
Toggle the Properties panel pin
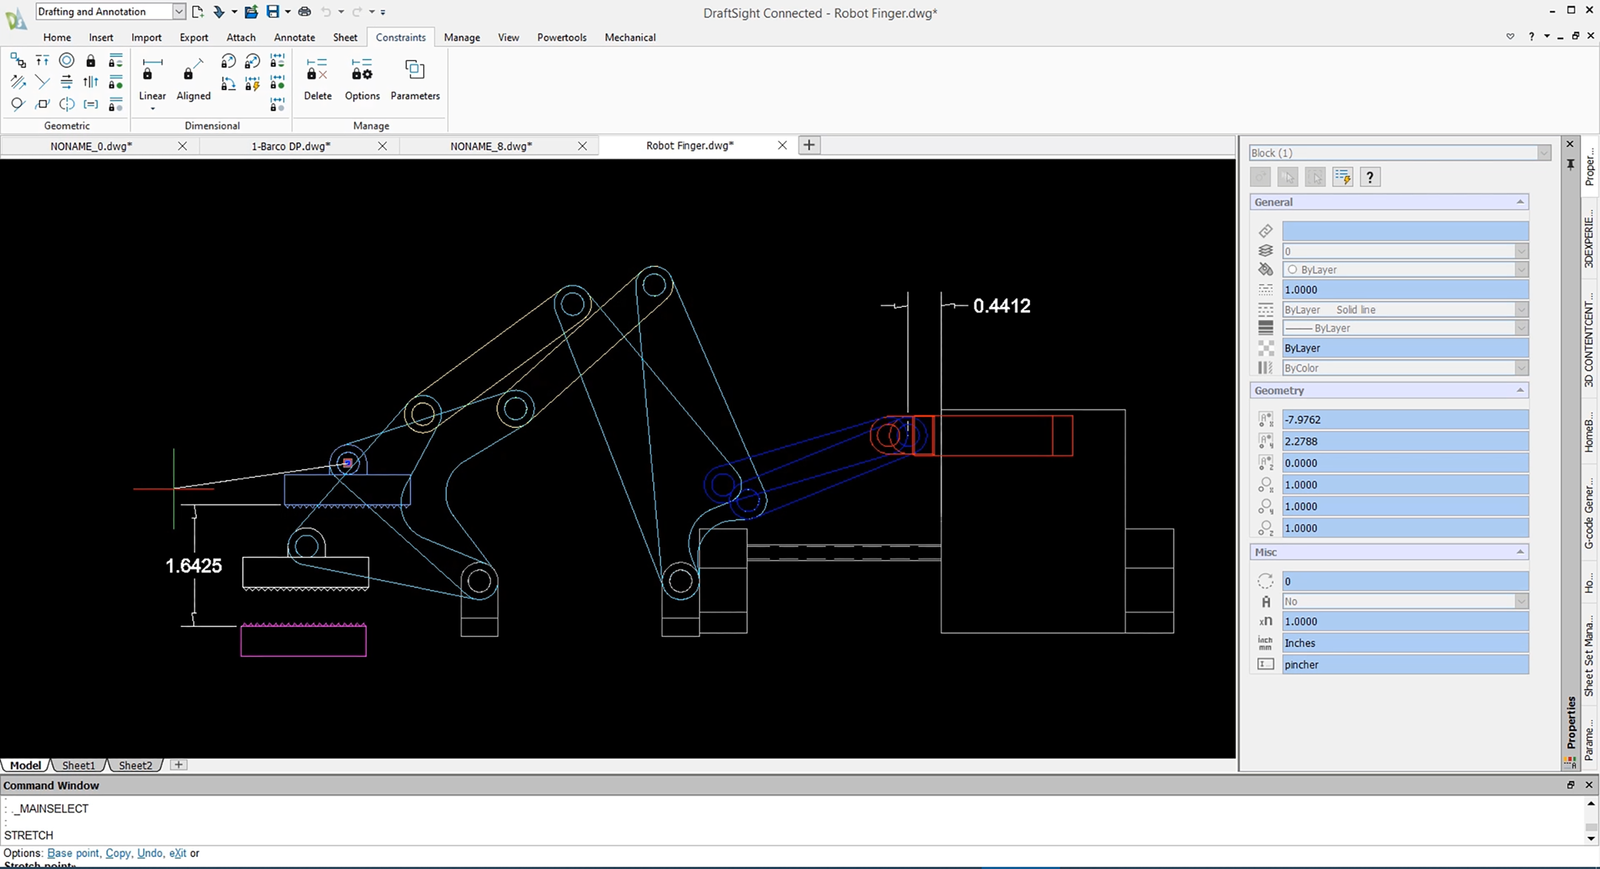(x=1570, y=163)
